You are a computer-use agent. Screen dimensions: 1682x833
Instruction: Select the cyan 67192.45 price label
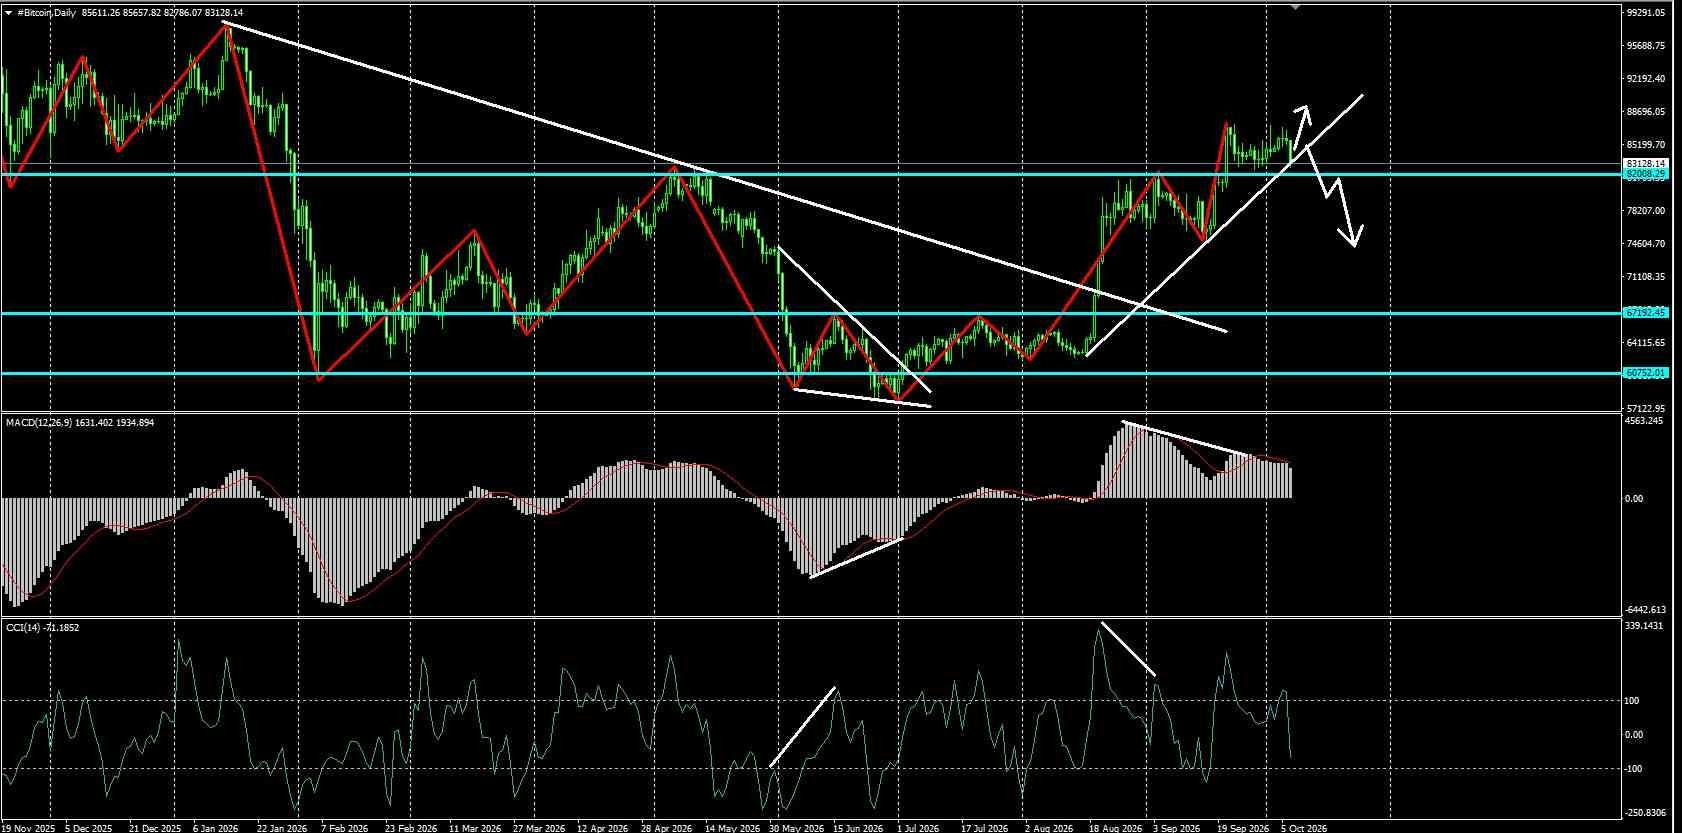coord(1646,313)
